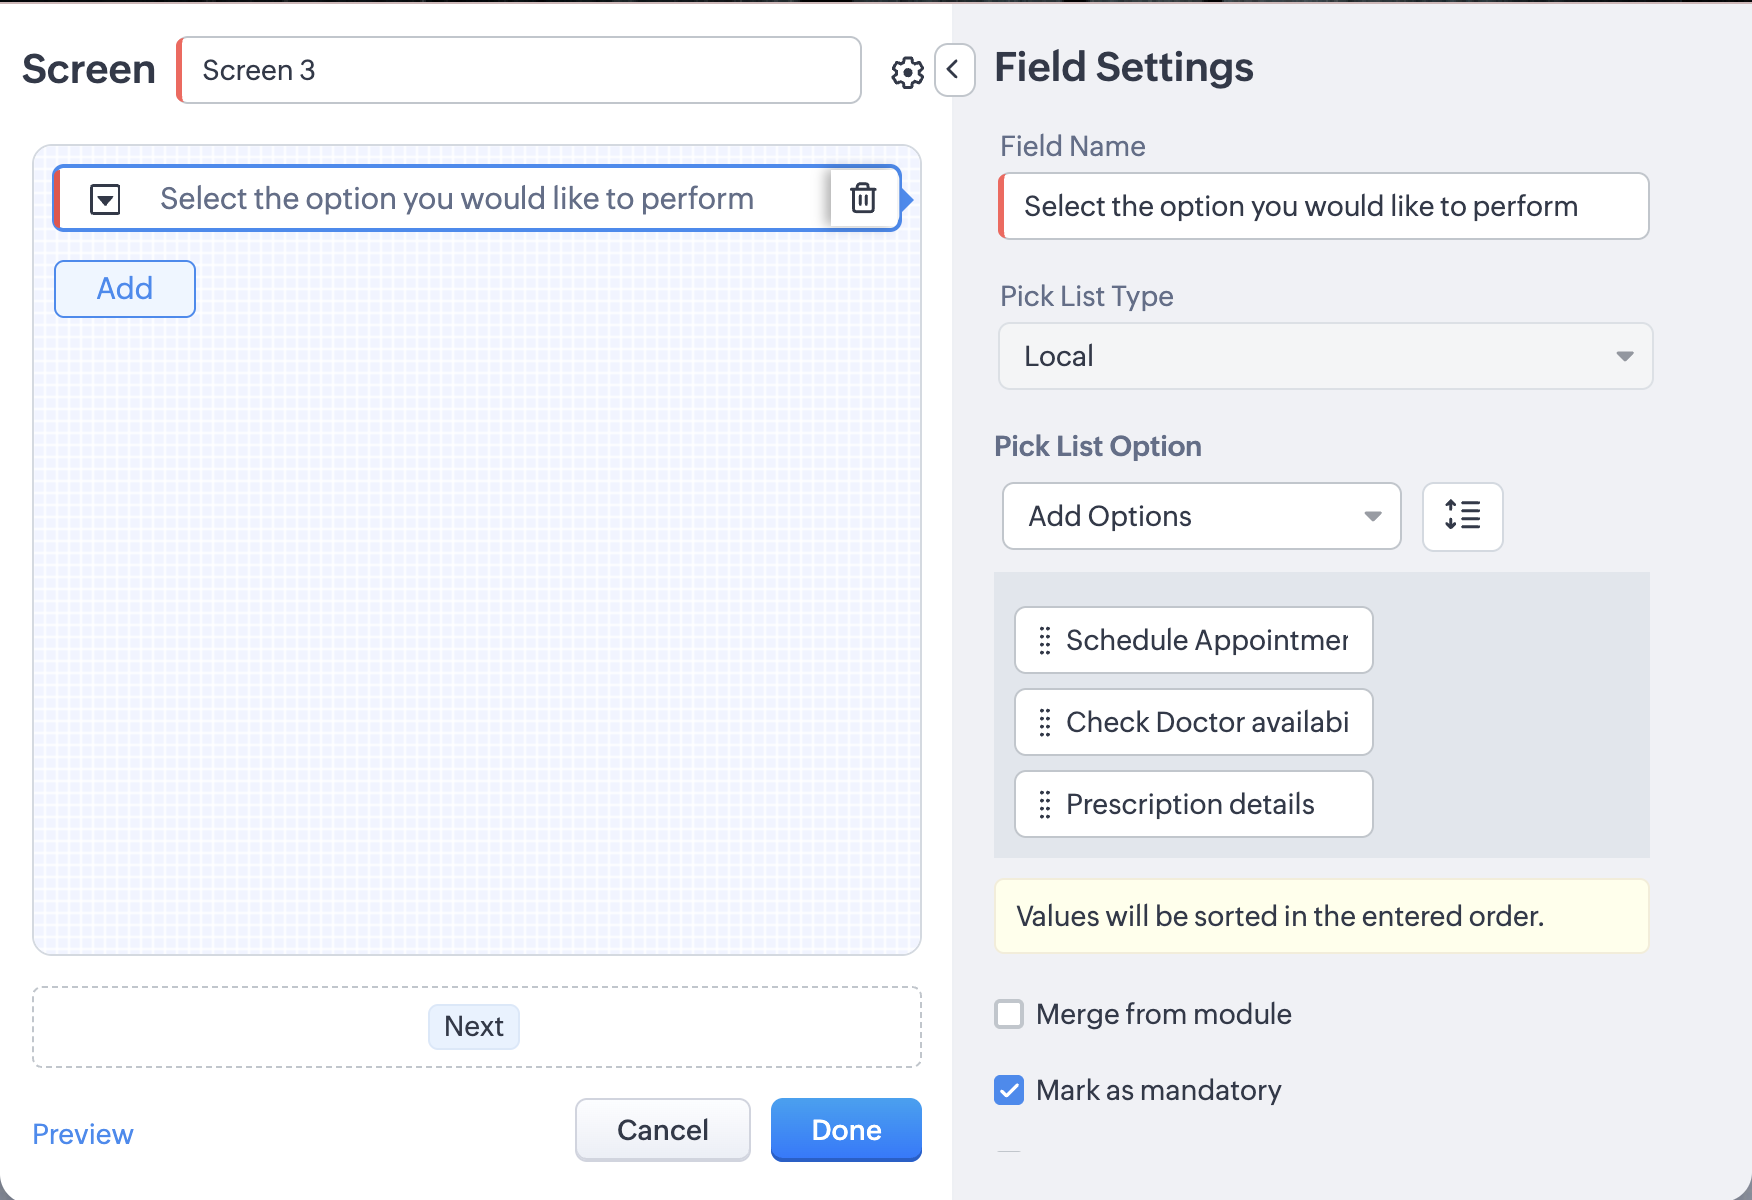The width and height of the screenshot is (1752, 1200).
Task: Grab the drag handle for Prescription details option
Action: coord(1045,804)
